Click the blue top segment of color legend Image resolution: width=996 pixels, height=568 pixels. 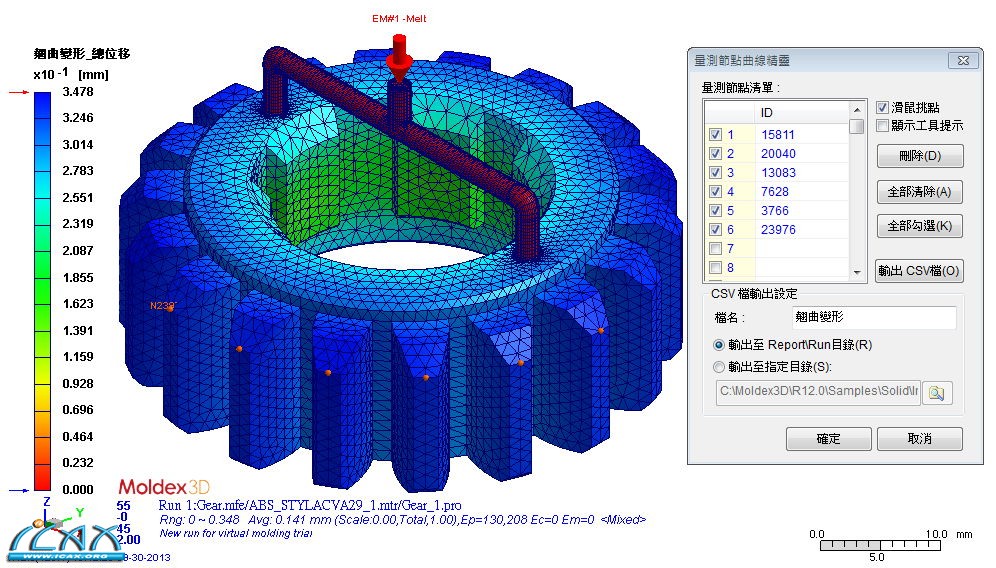tap(42, 105)
